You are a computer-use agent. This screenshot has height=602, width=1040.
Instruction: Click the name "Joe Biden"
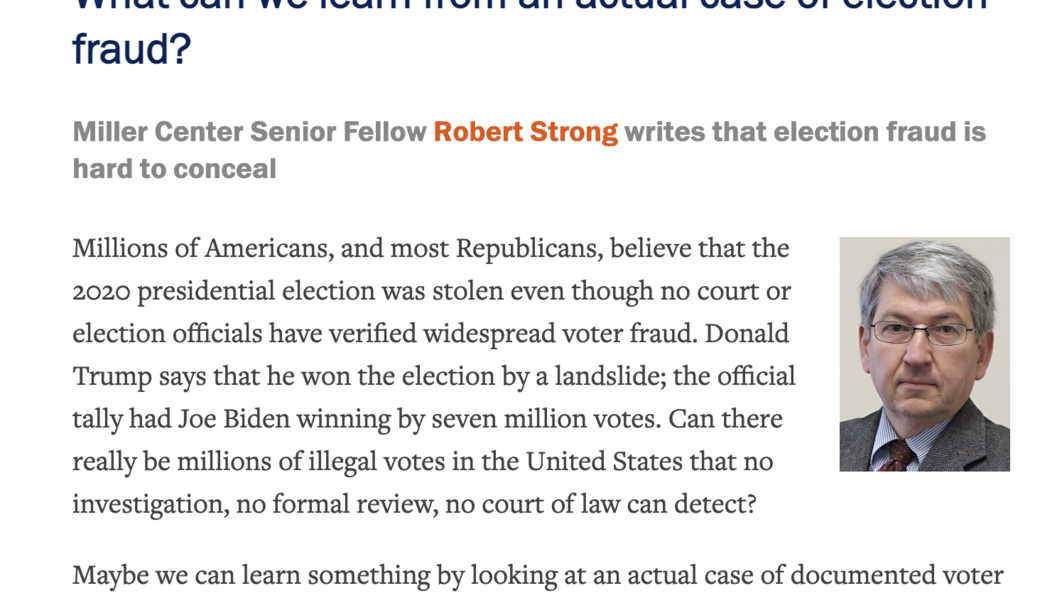click(x=234, y=420)
